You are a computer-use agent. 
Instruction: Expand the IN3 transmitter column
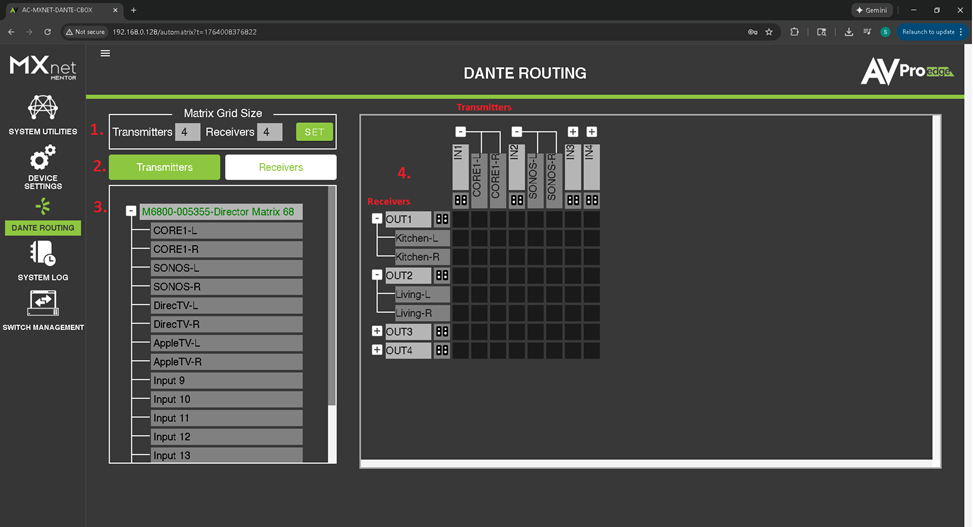pyautogui.click(x=573, y=132)
